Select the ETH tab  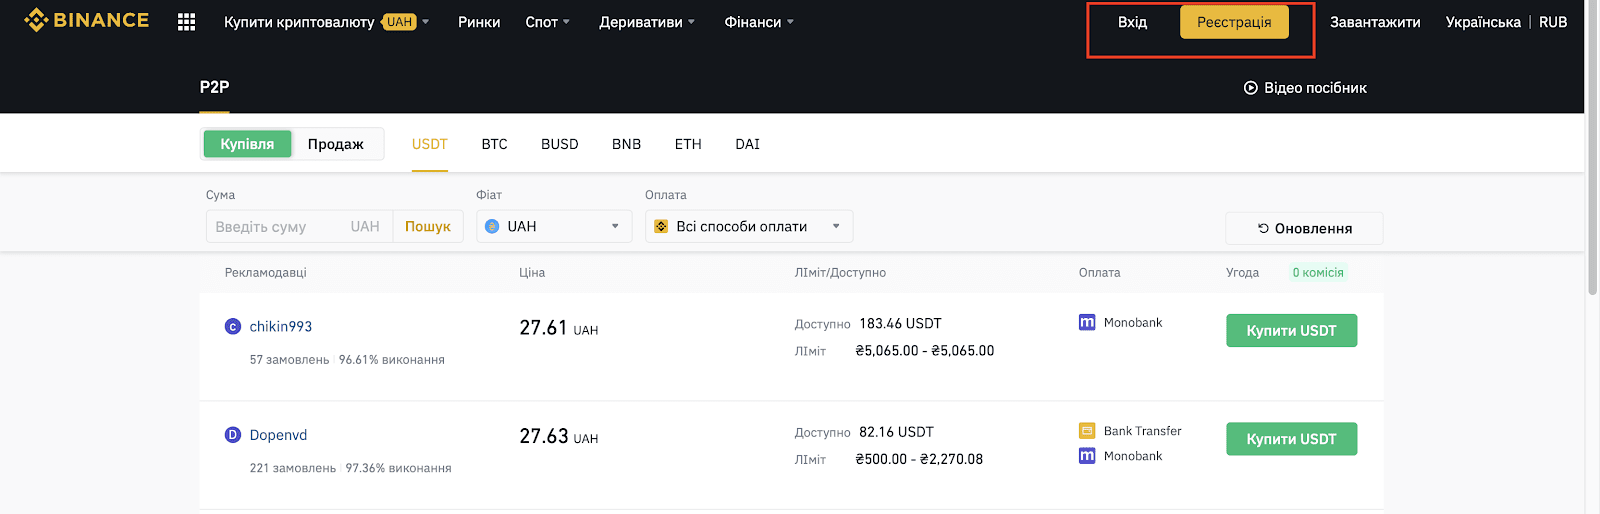point(688,144)
